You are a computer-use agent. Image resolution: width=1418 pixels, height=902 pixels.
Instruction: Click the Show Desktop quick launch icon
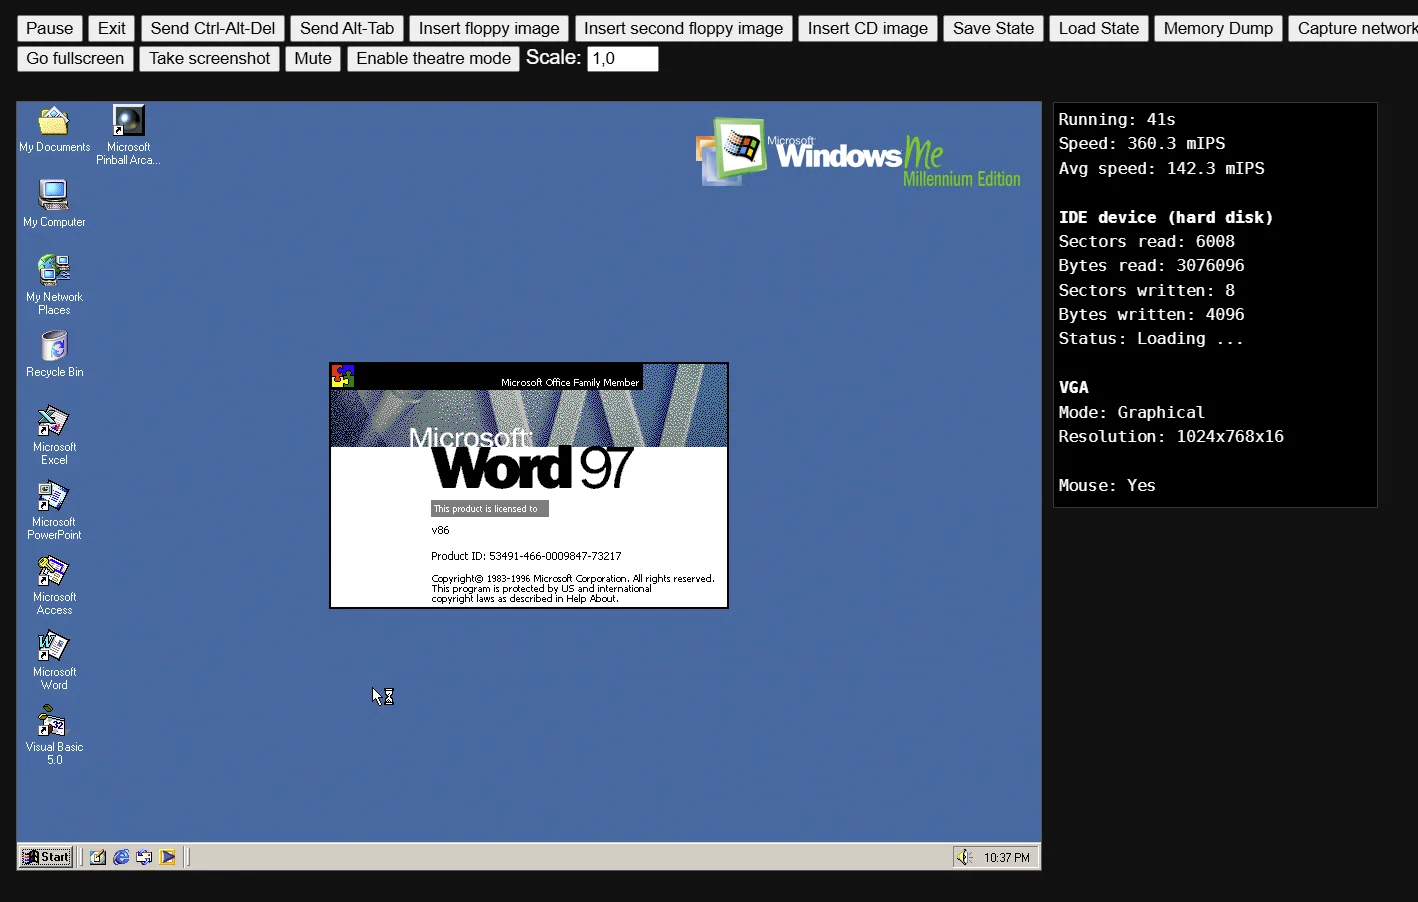[x=98, y=857]
